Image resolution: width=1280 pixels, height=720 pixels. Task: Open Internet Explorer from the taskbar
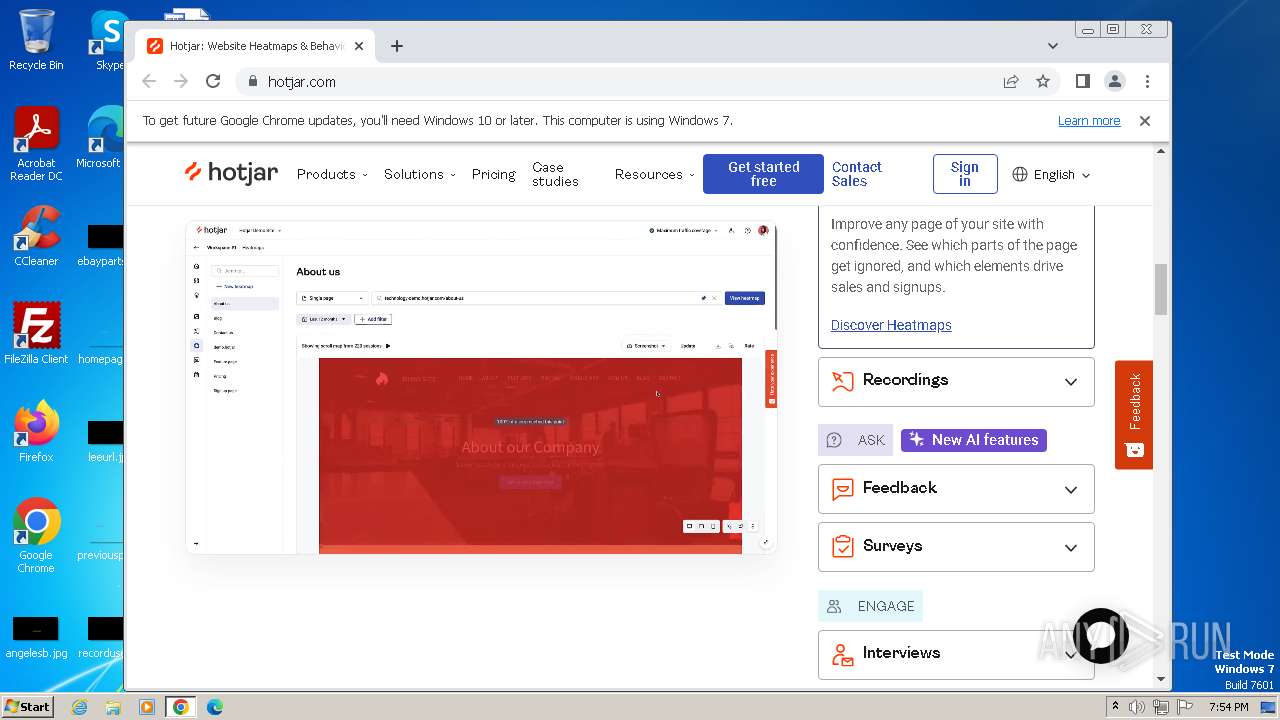pyautogui.click(x=79, y=707)
